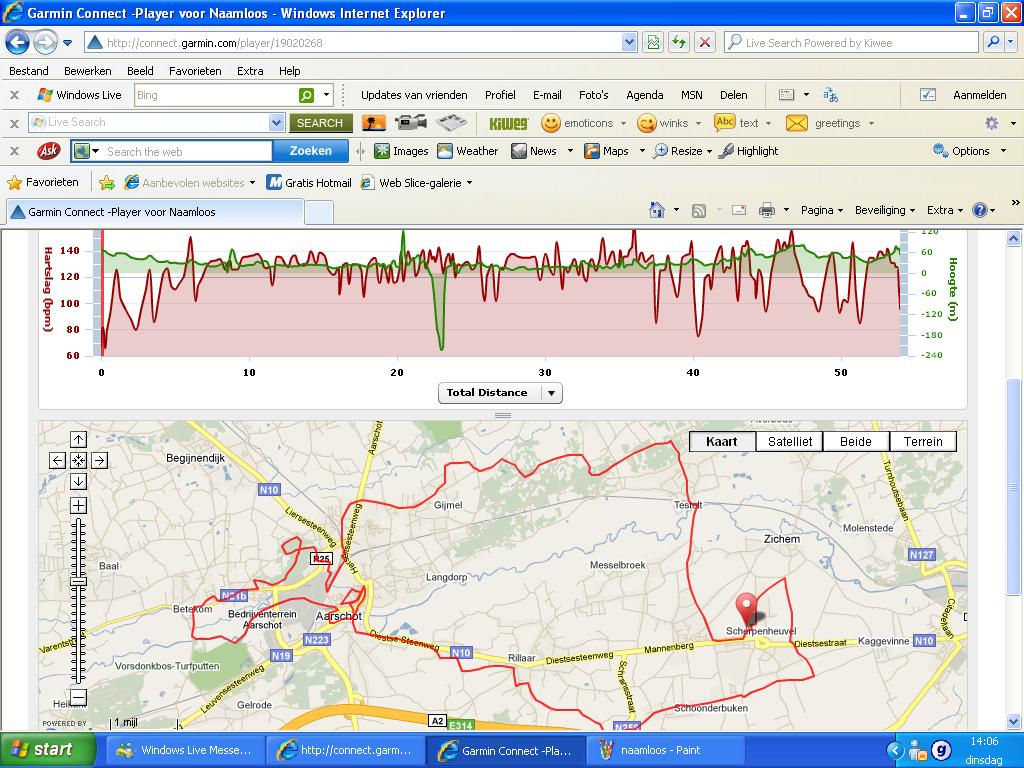The image size is (1024, 768).
Task: Activate the Highlight tool
Action: [748, 152]
